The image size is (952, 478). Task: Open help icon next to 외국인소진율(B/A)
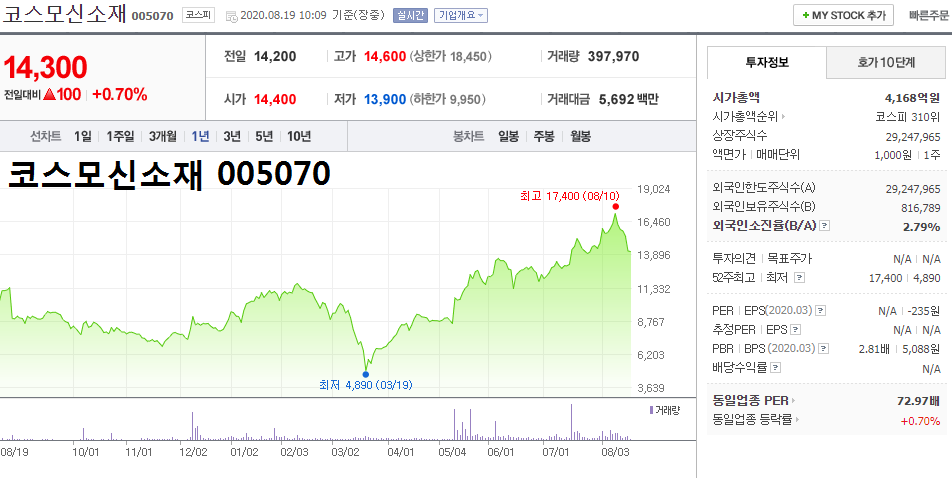[x=824, y=226]
